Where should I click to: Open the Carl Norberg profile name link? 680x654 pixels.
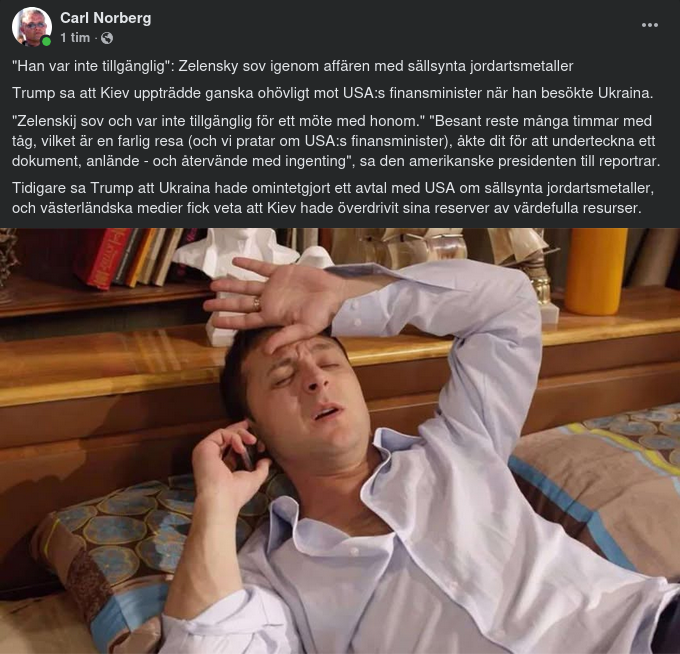[105, 18]
